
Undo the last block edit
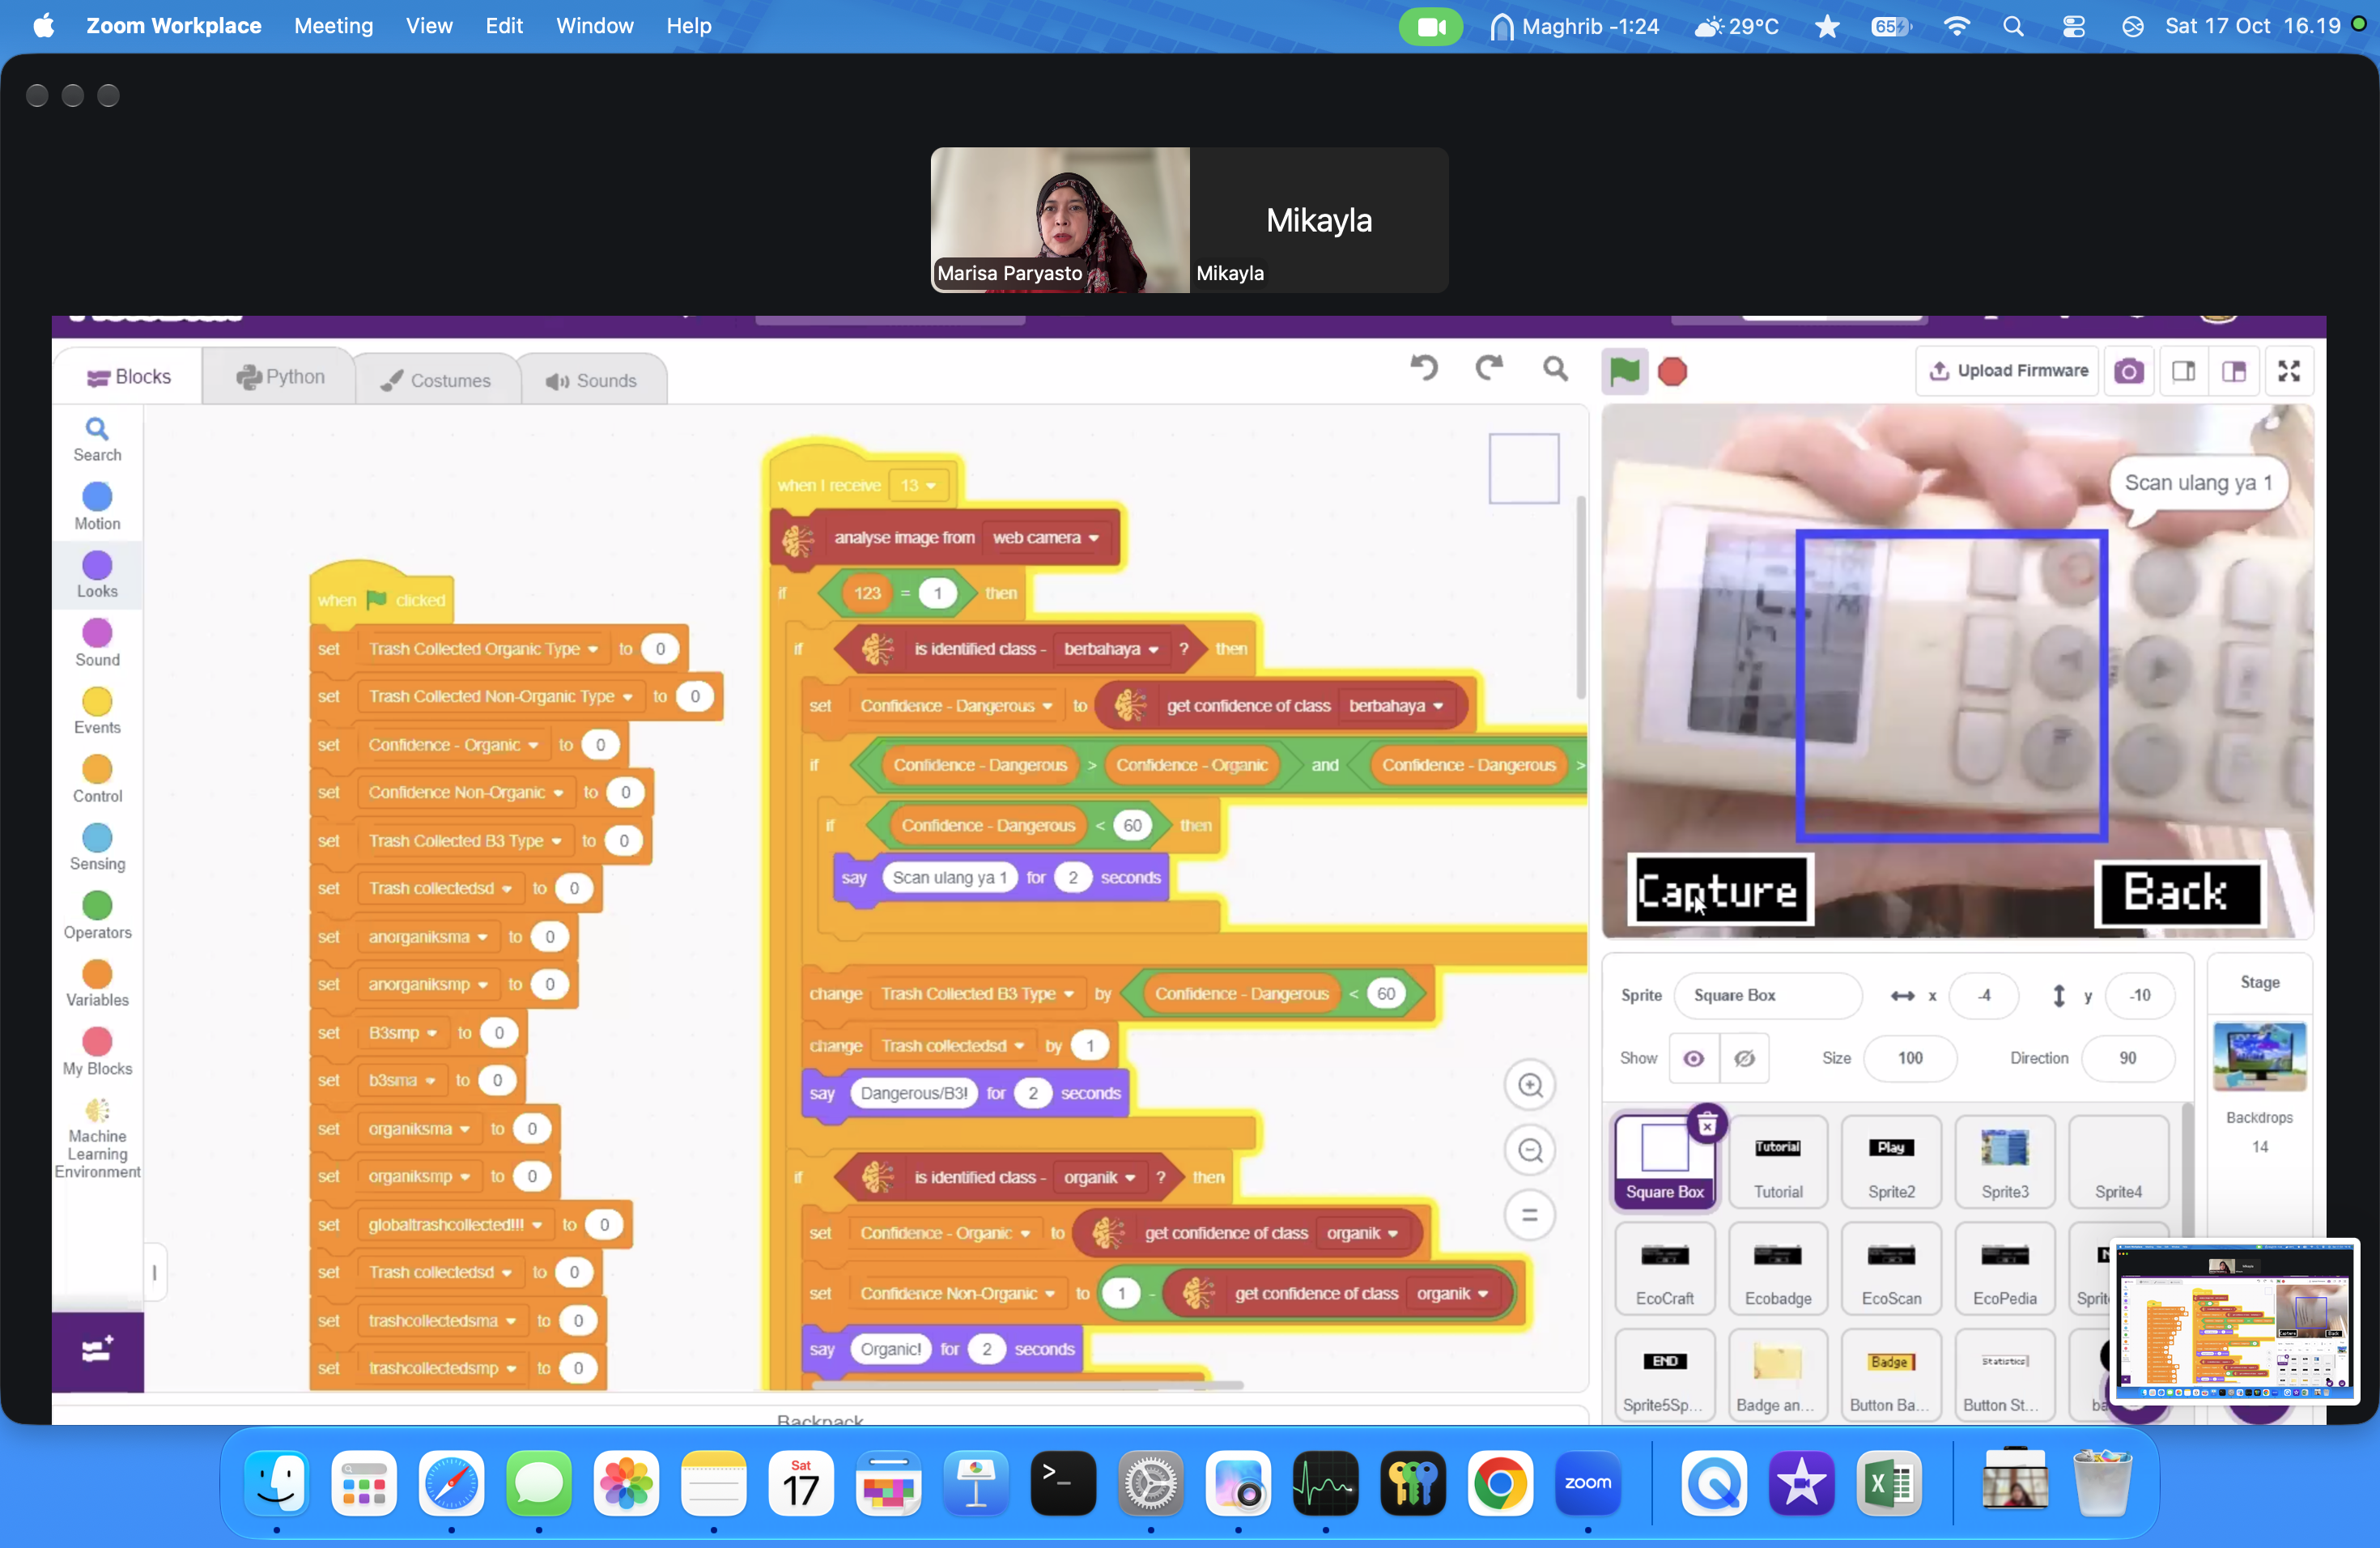[1424, 369]
